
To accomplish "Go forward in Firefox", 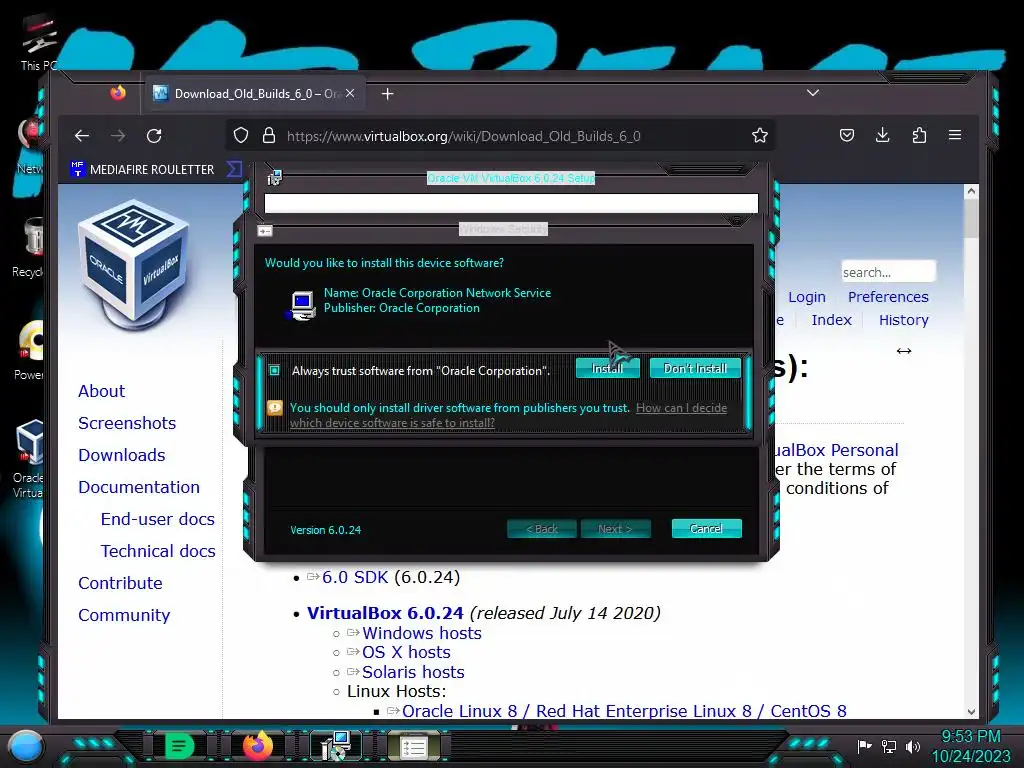I will click(x=118, y=136).
